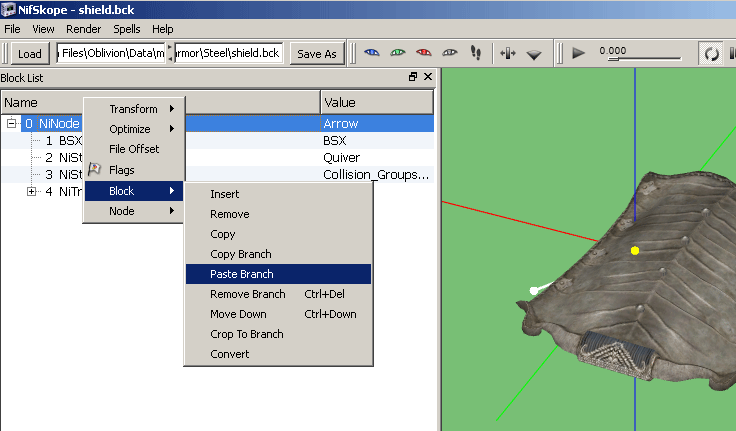
Task: Click the load file path field
Action: (x=111, y=53)
